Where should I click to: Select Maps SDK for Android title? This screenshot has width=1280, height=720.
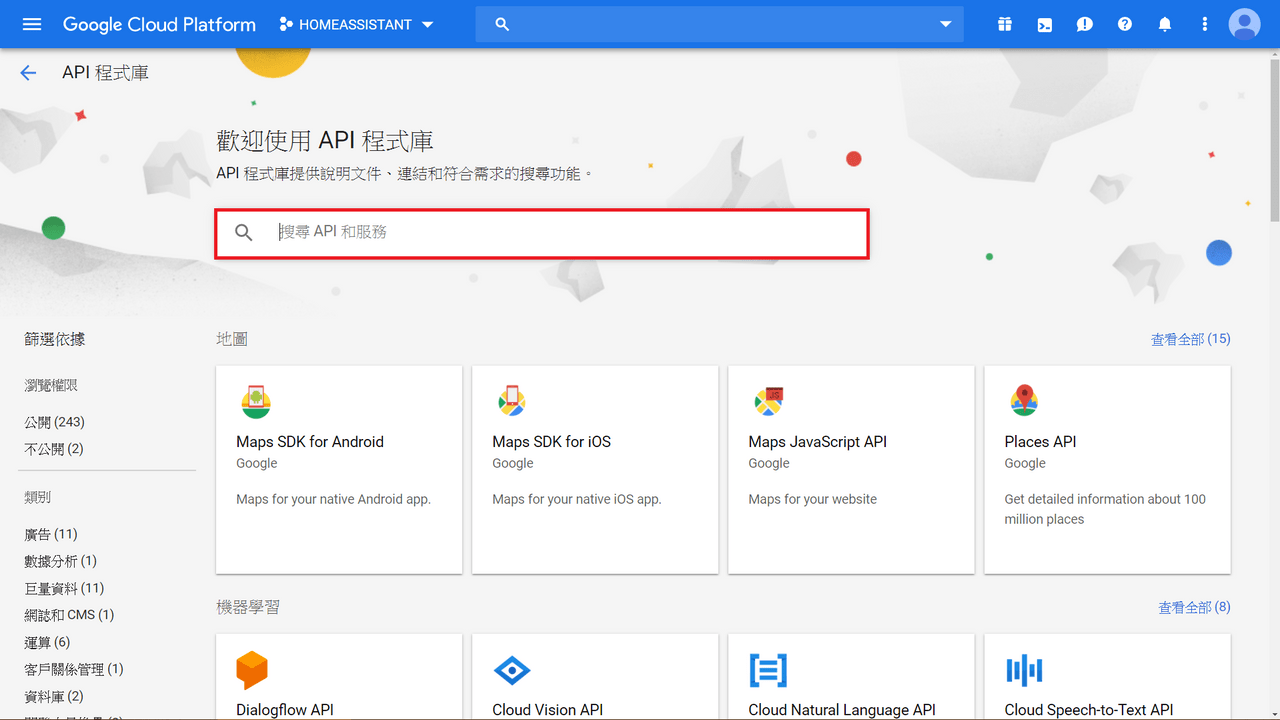point(310,442)
